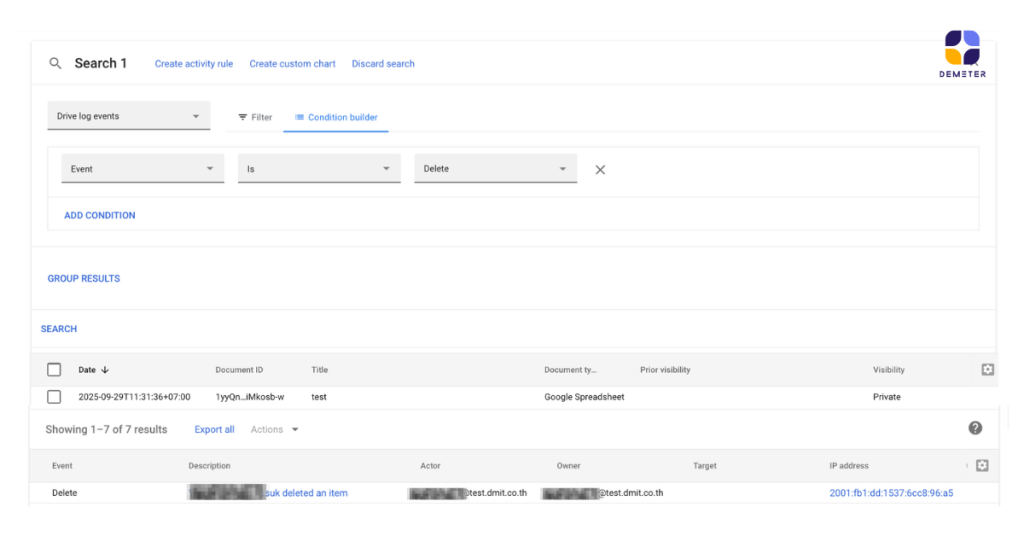Switch to the Filter tab

pos(255,118)
